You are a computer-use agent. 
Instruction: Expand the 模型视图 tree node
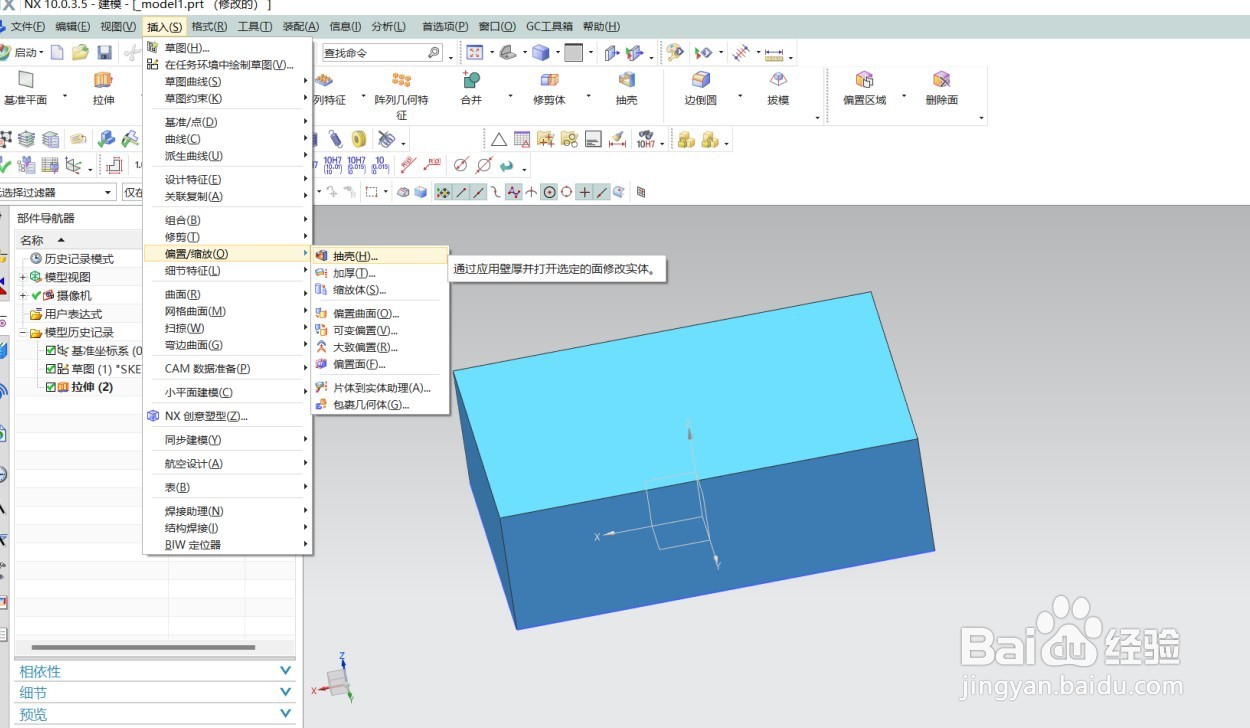coord(24,277)
